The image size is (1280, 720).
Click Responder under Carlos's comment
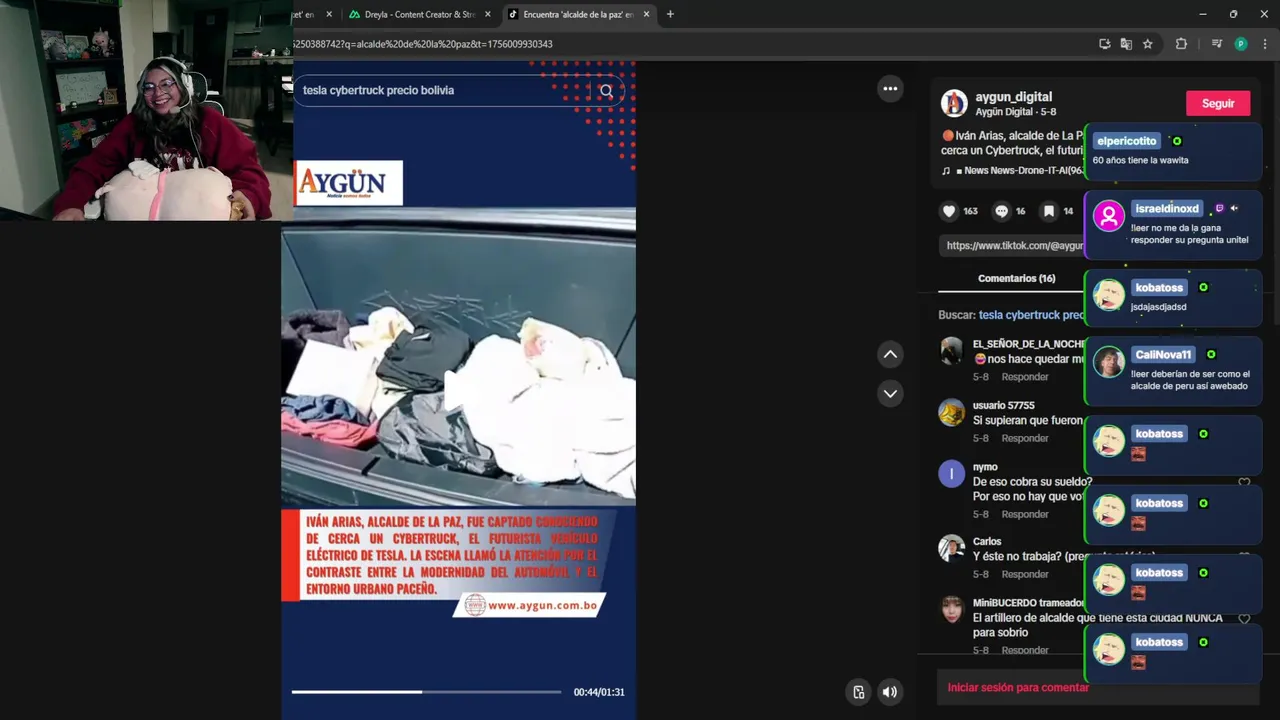point(1025,574)
